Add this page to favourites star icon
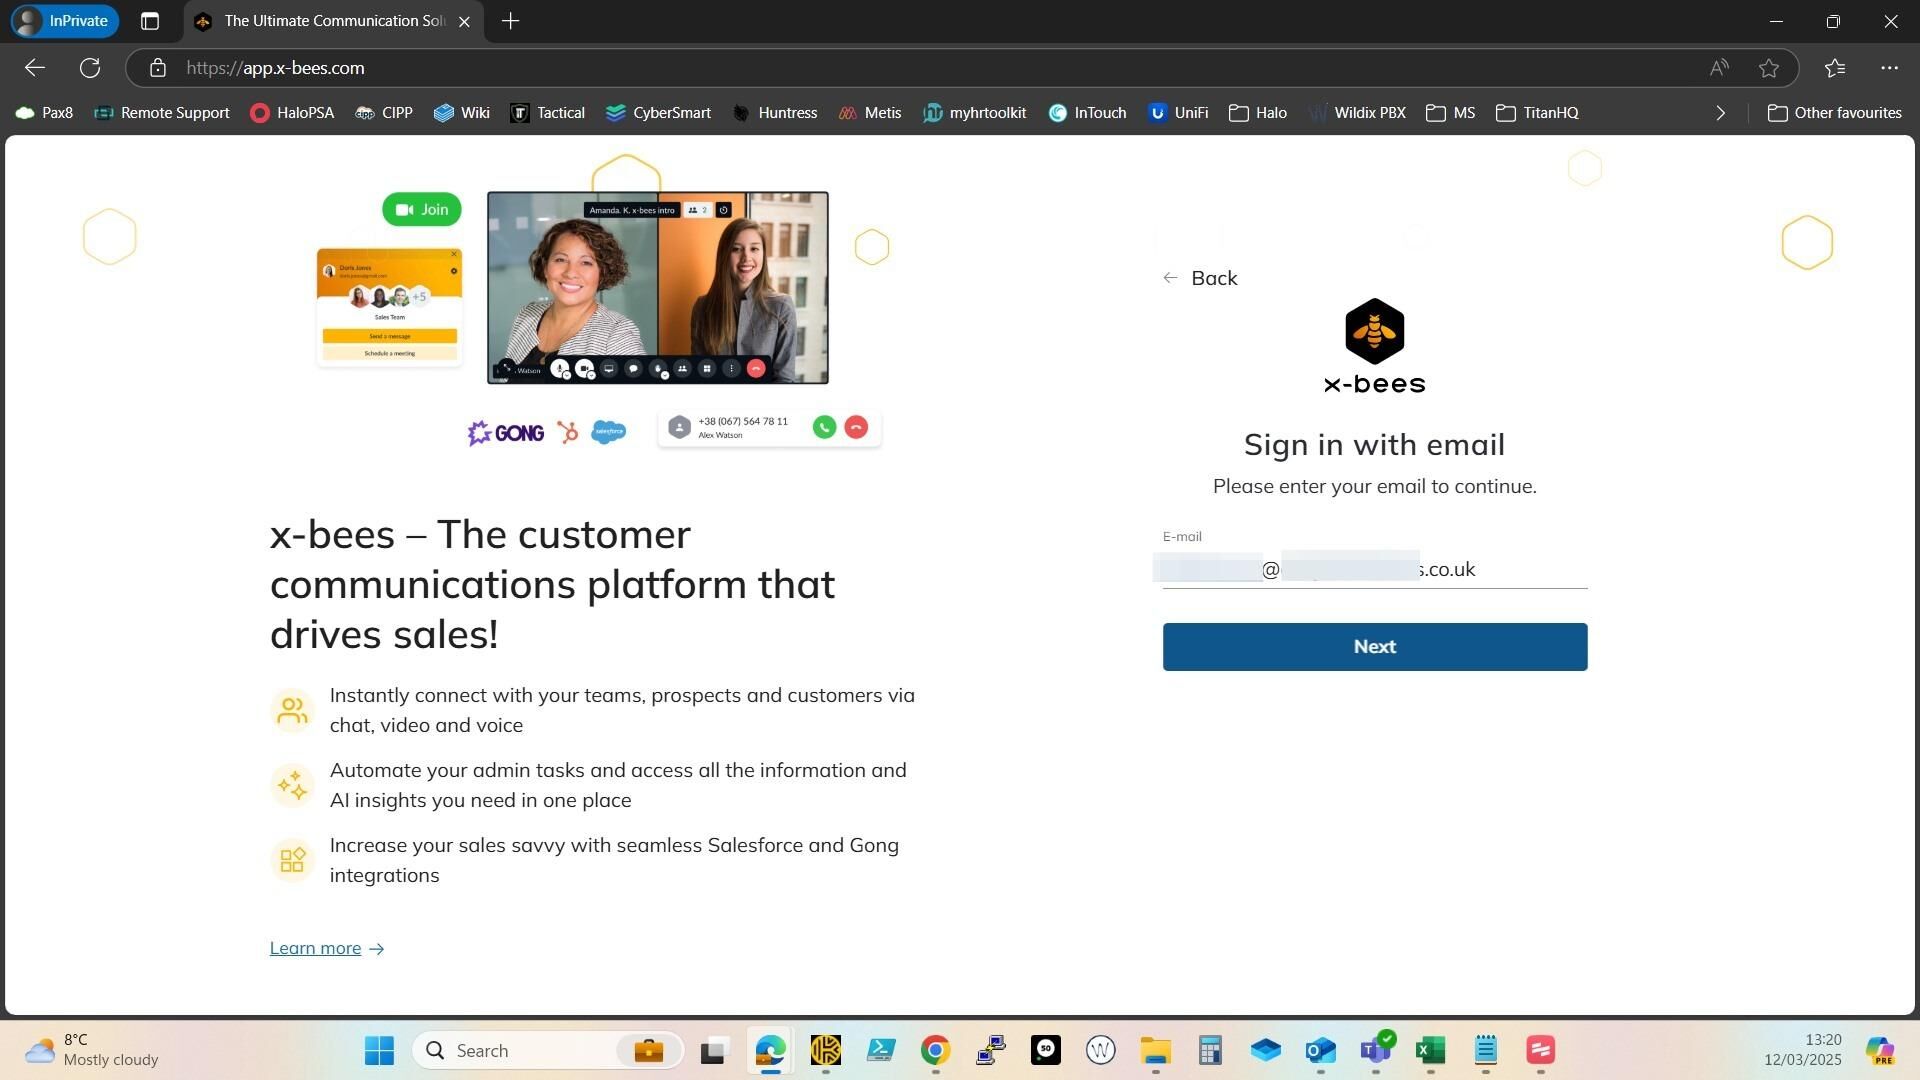The width and height of the screenshot is (1920, 1080). pos(1768,68)
